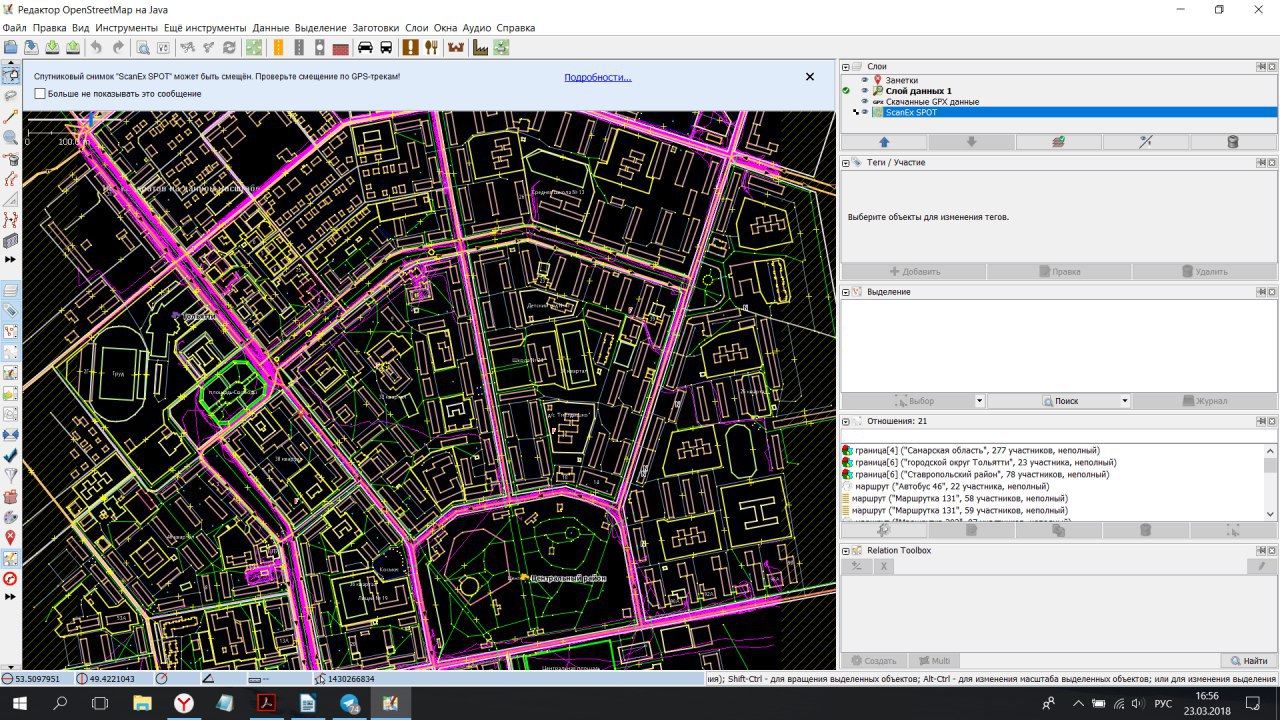Toggle pin button of Отношения panel
Screen dimensions: 1280x720
click(1261, 421)
